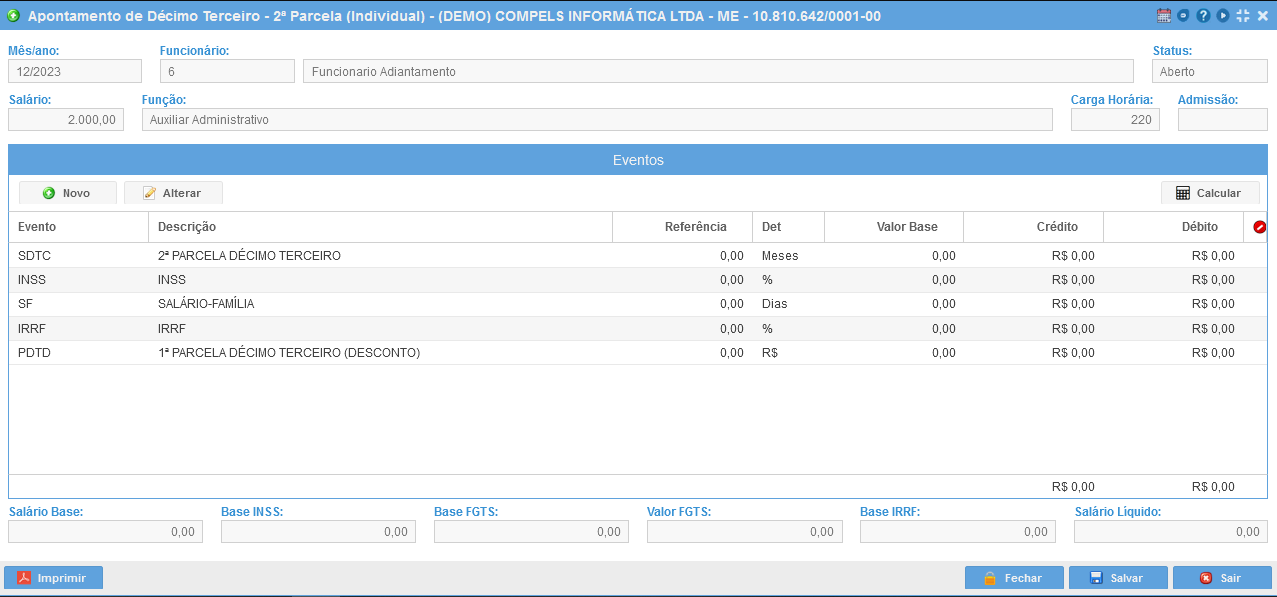Click the Status field showing Aberto

pos(1209,71)
